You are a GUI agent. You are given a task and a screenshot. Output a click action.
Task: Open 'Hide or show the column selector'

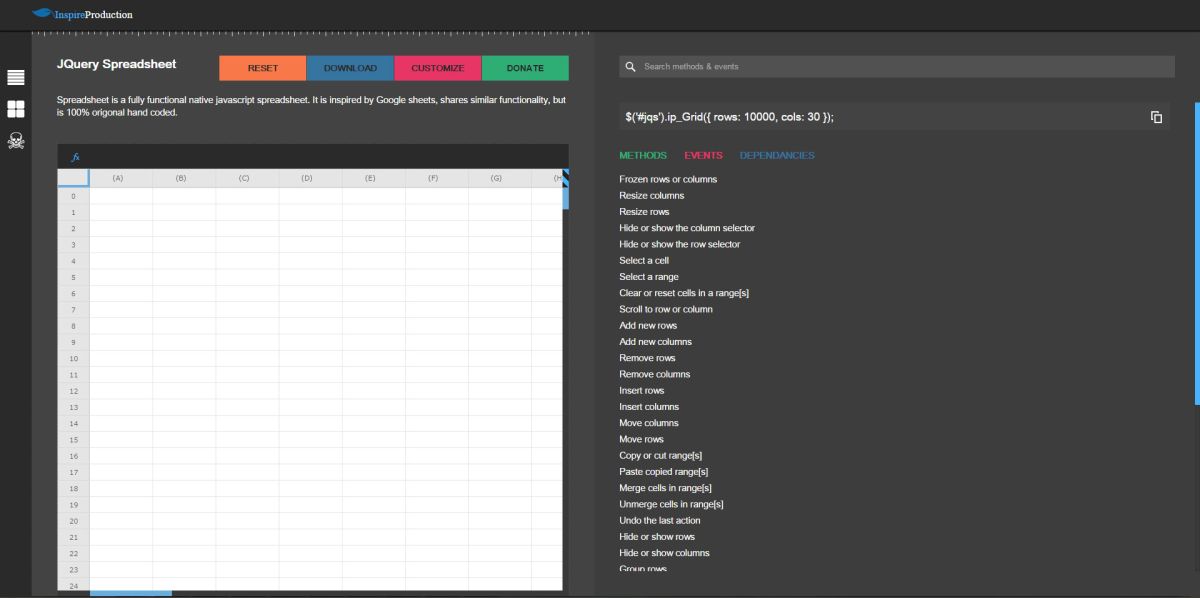tap(687, 228)
